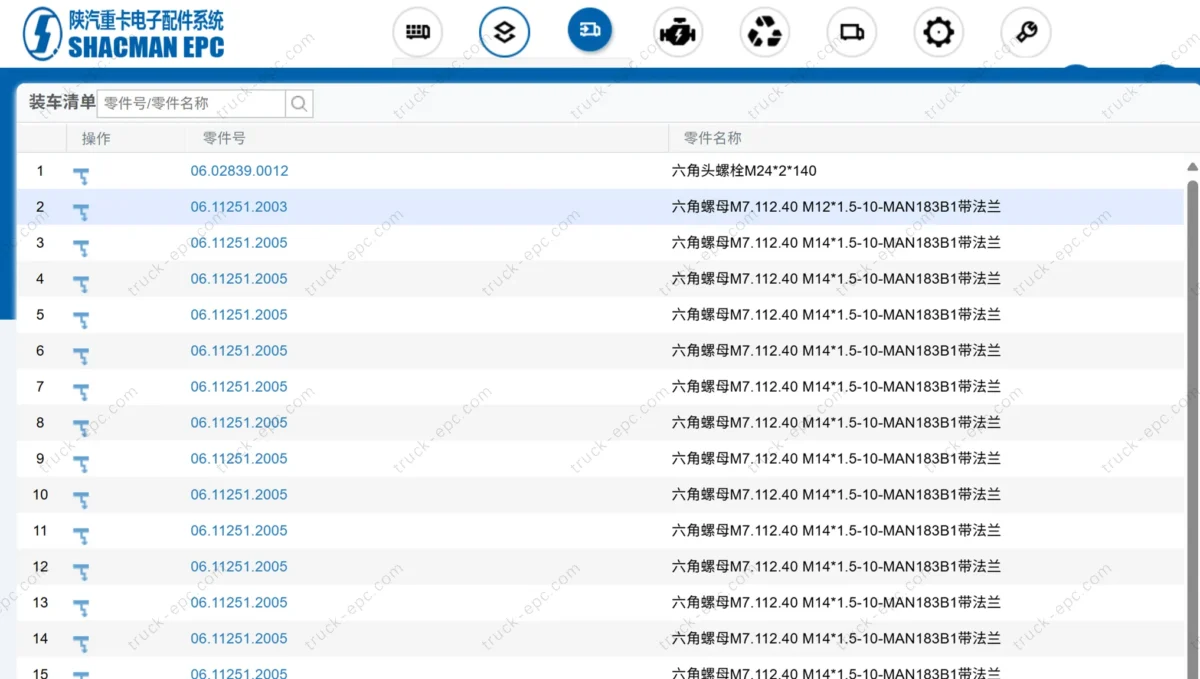Focus the 零件号/零件名称 search input
1200x679 pixels.
click(x=191, y=103)
